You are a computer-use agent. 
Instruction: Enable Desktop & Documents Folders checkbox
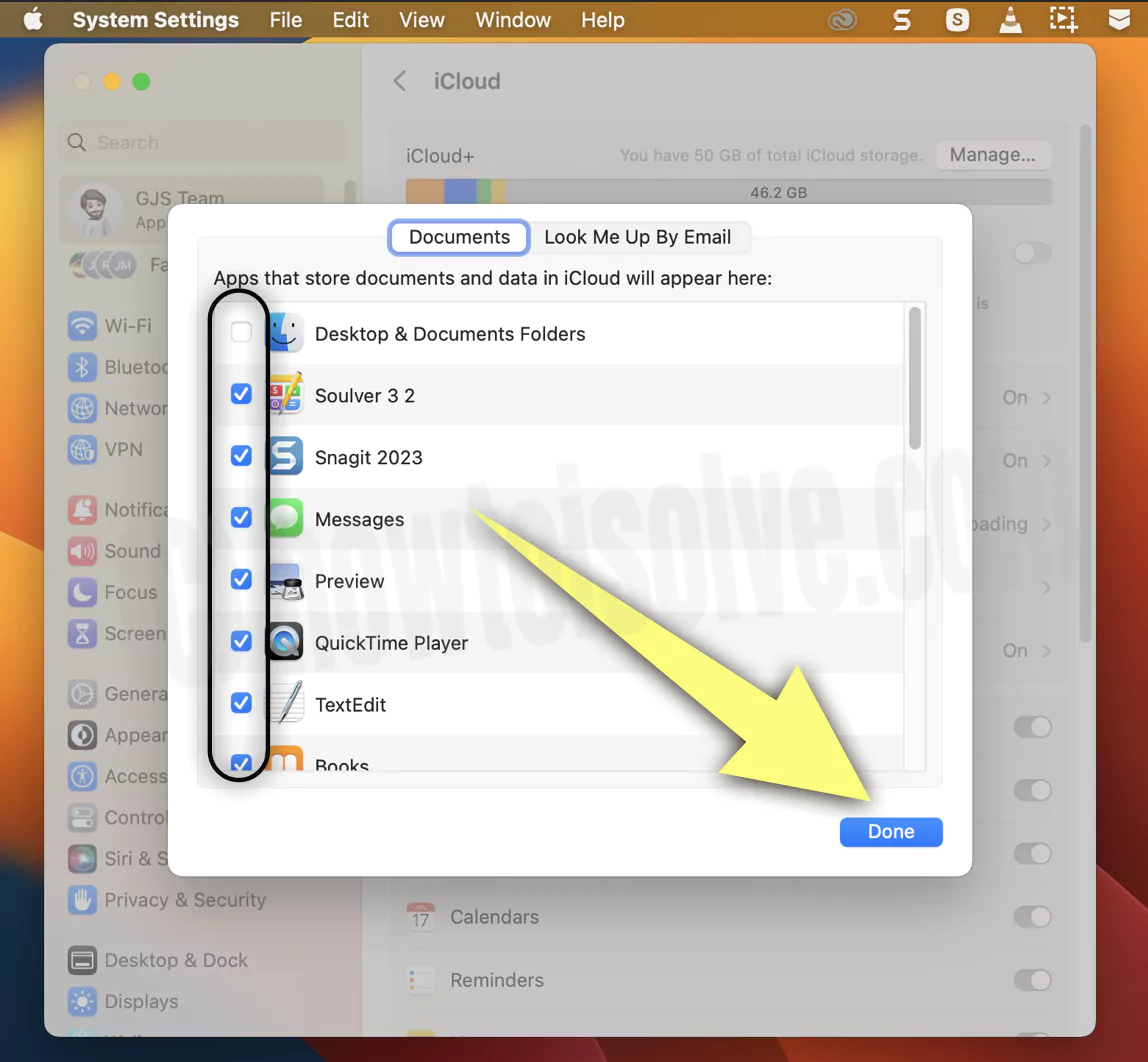(x=241, y=332)
